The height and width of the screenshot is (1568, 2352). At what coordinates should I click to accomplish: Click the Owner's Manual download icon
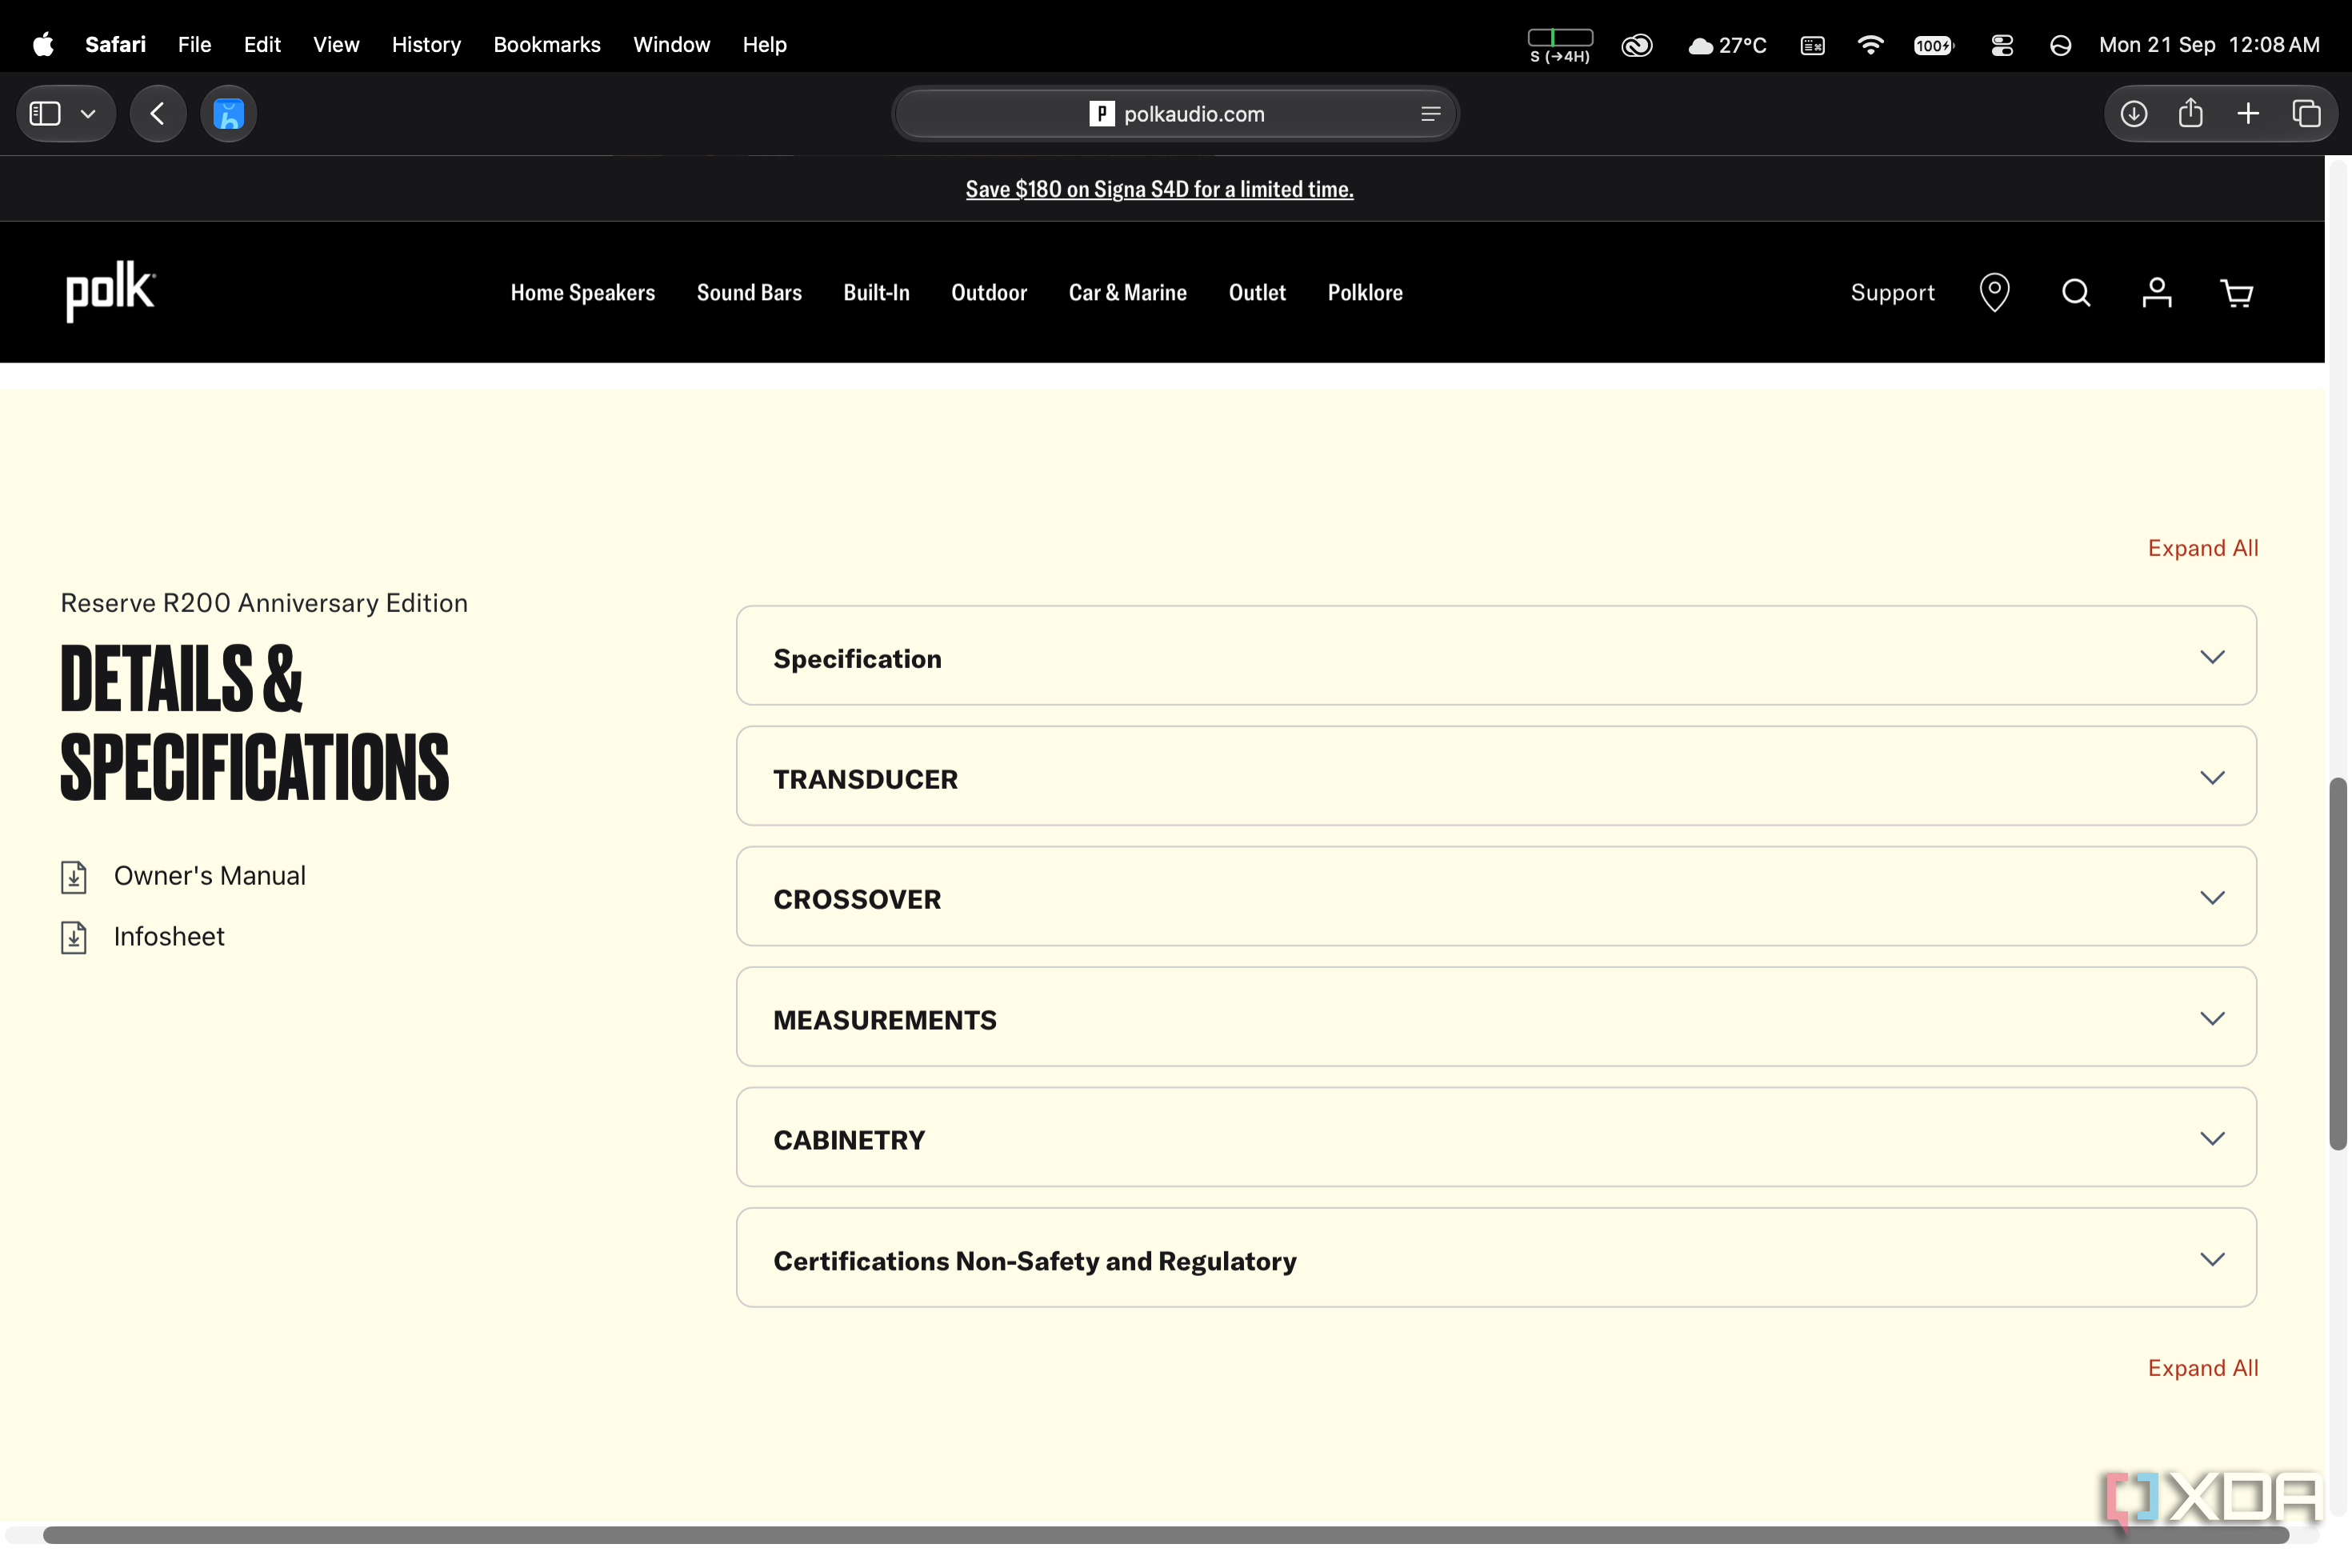pos(74,877)
